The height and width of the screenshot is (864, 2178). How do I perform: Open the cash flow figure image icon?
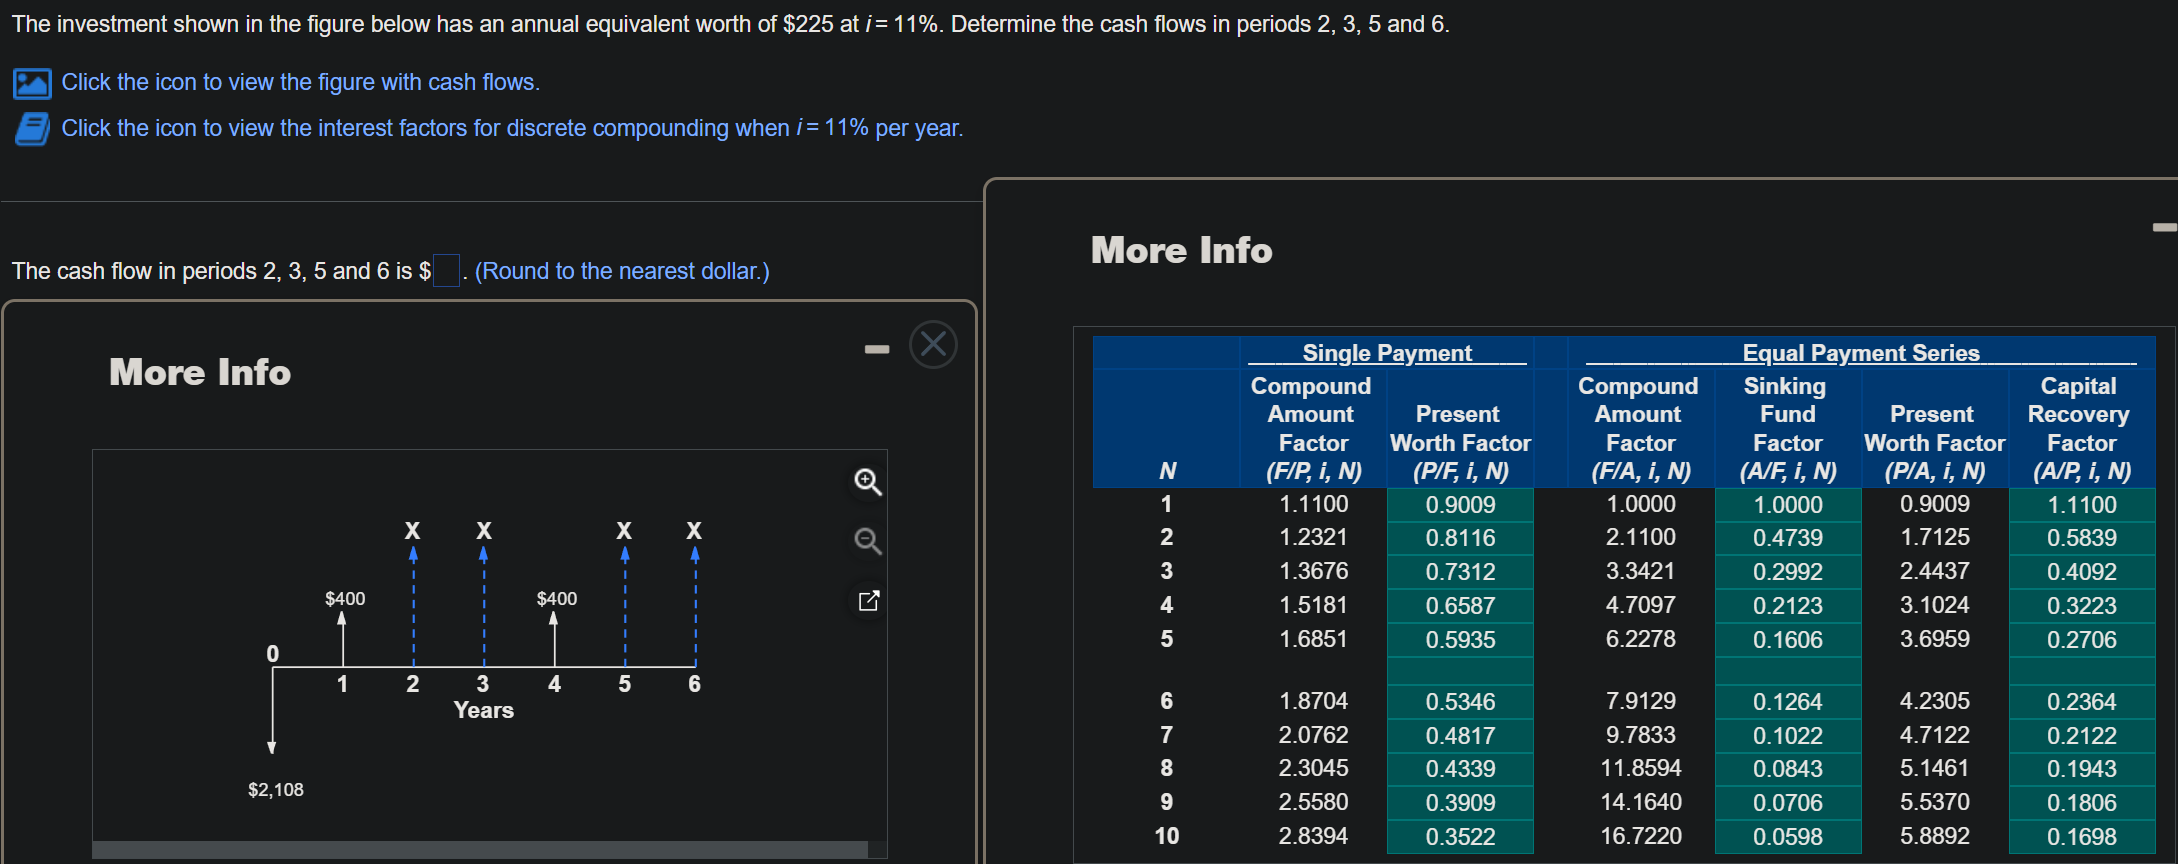32,83
